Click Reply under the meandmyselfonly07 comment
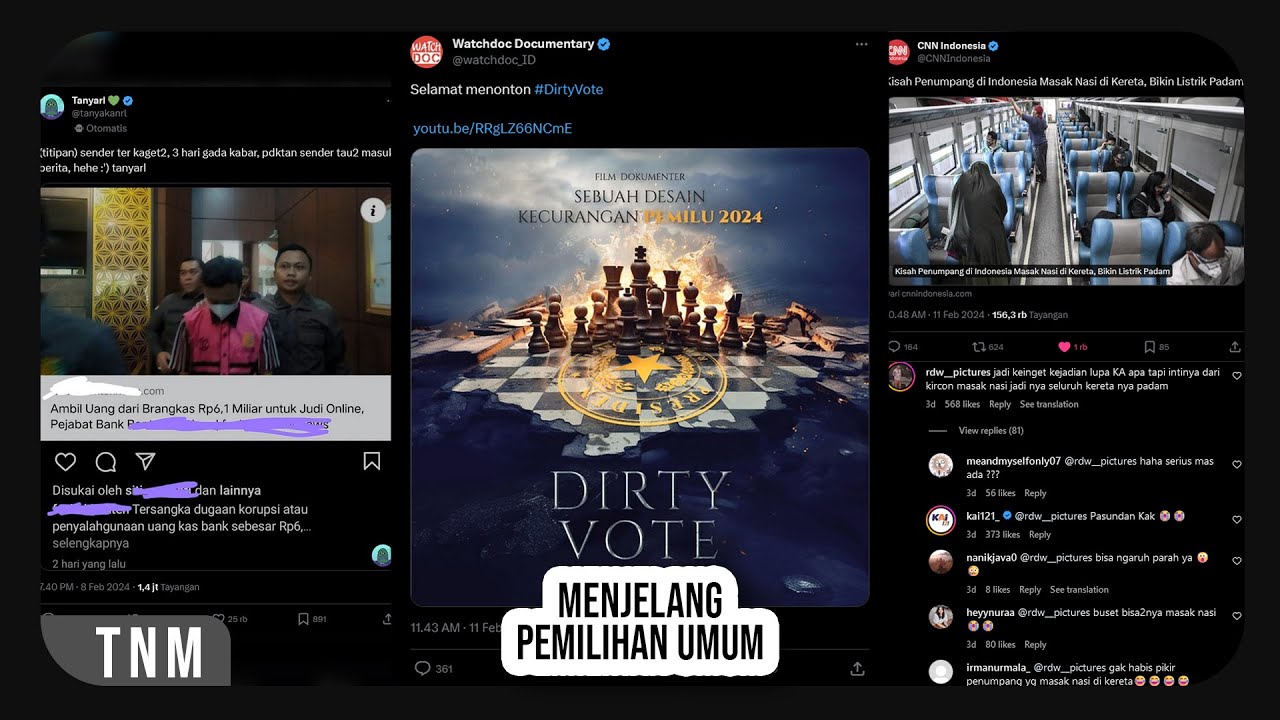Screen dimensions: 1280x720 (x=1035, y=493)
